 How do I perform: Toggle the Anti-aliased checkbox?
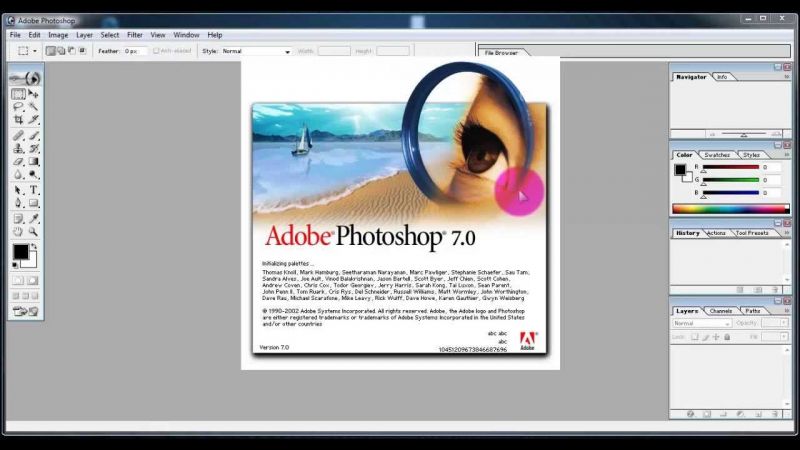click(157, 50)
